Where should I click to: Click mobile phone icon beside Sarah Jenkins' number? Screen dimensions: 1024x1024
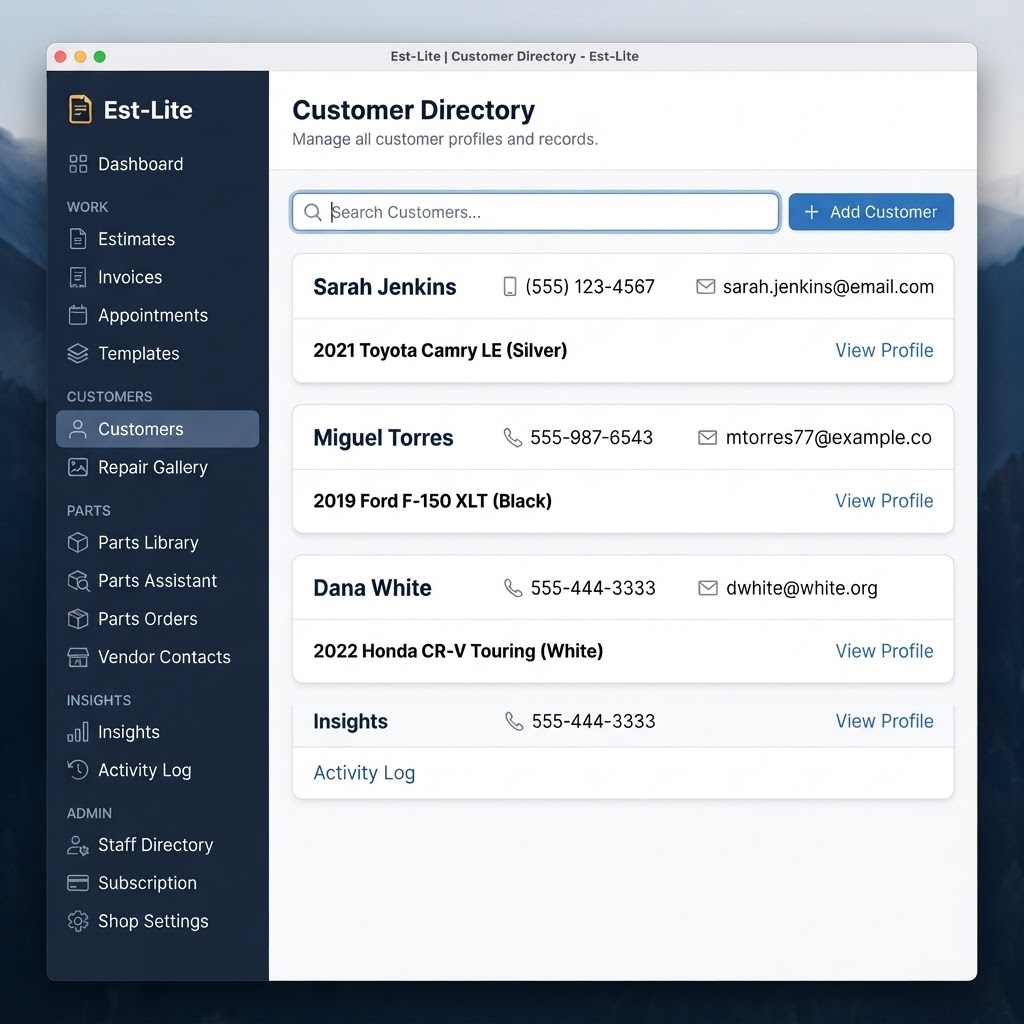[x=509, y=287]
